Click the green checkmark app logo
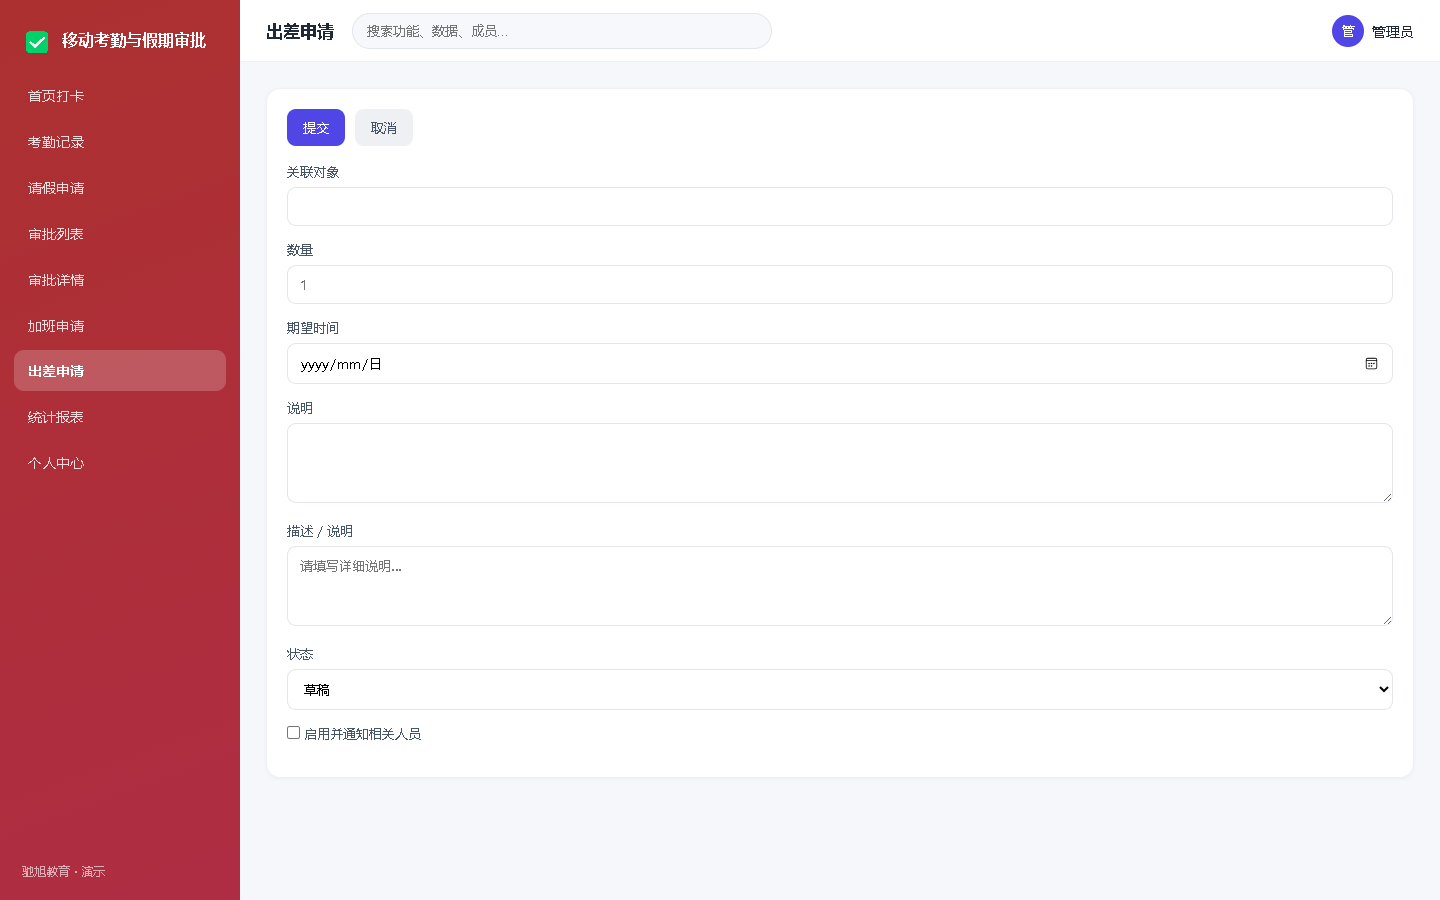This screenshot has width=1440, height=900. (37, 41)
